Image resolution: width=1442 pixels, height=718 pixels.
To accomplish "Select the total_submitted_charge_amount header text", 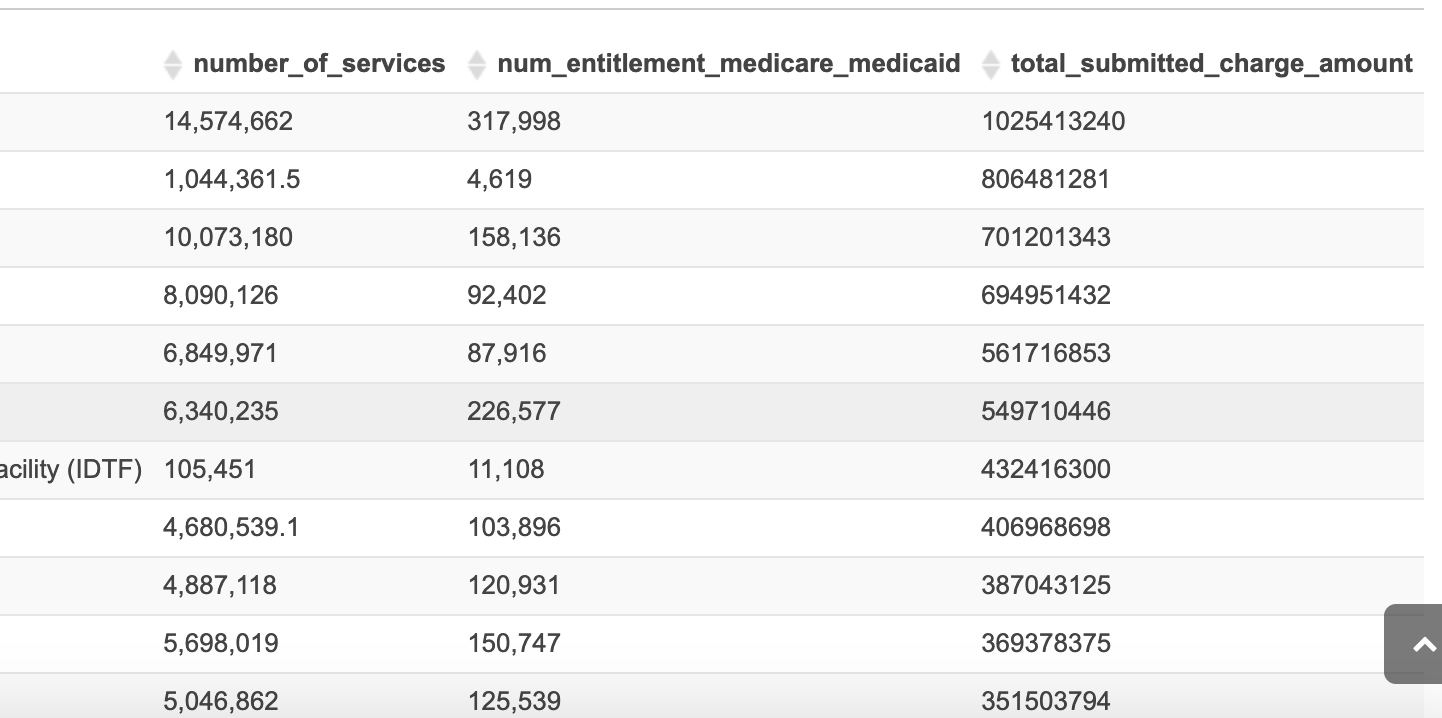I will pyautogui.click(x=1211, y=64).
